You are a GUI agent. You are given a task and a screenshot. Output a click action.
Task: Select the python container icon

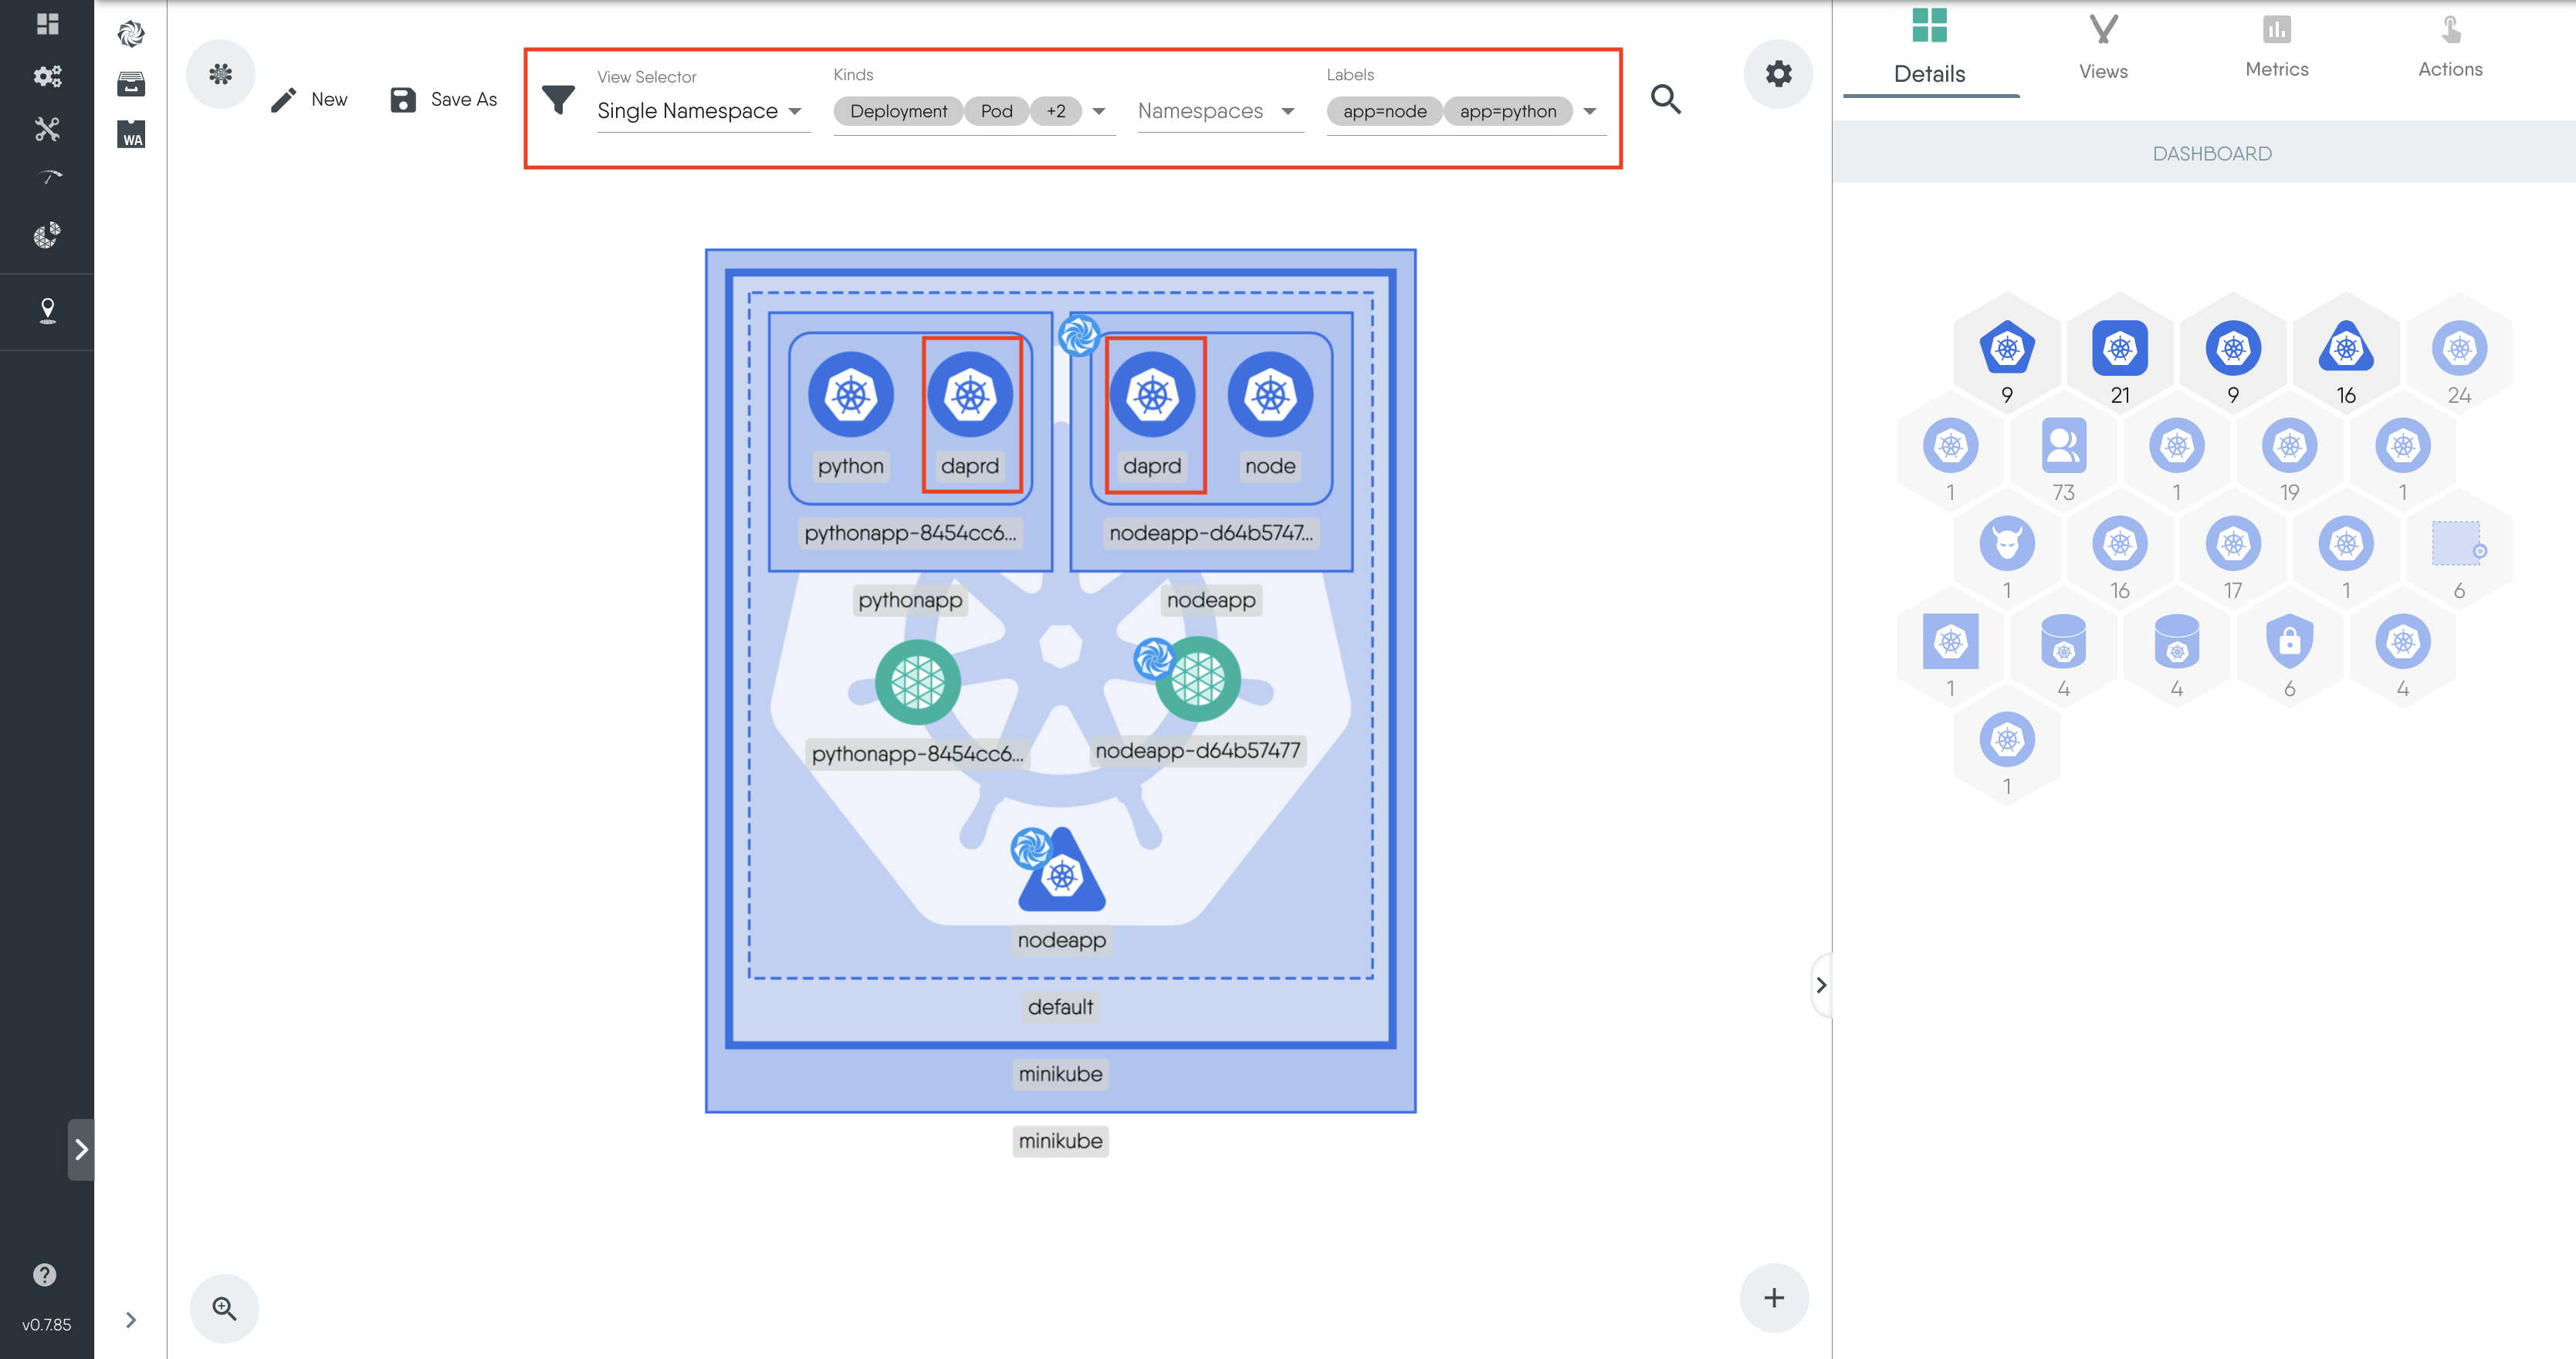851,395
